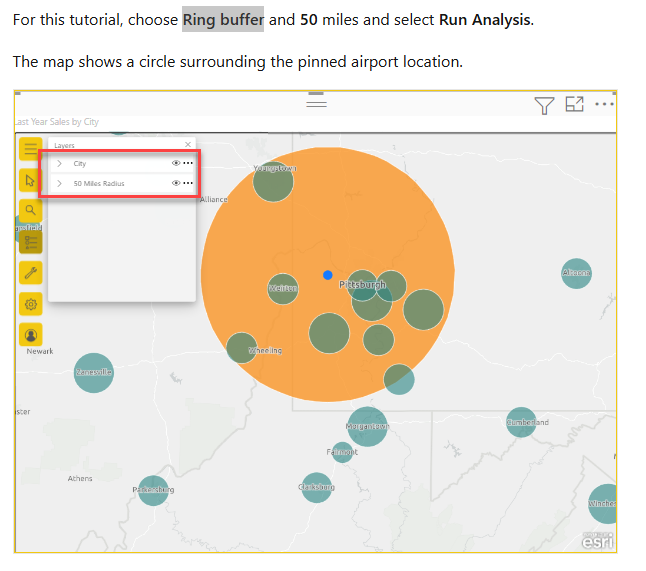Open the analysis wrench tool
Screen dimensions: 646x571
point(30,273)
